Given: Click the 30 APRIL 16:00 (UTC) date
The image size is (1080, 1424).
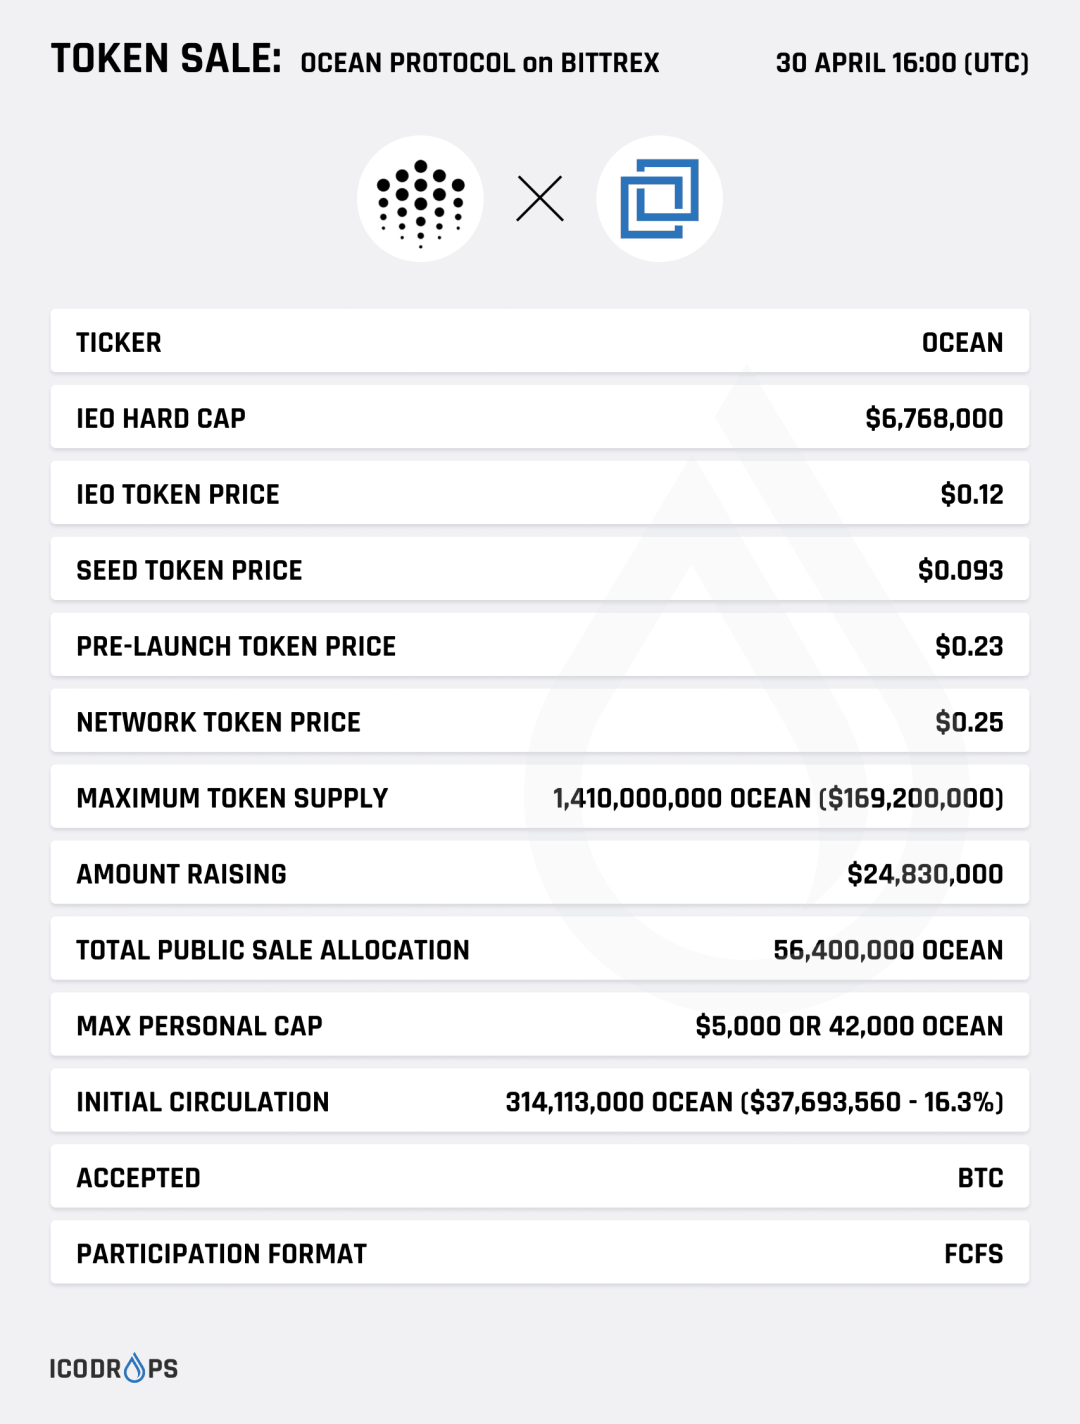Looking at the screenshot, I should point(902,63).
